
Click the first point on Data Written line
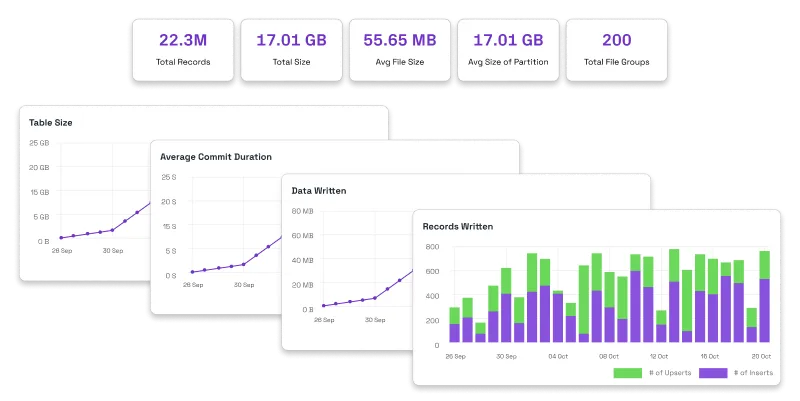[x=323, y=306]
